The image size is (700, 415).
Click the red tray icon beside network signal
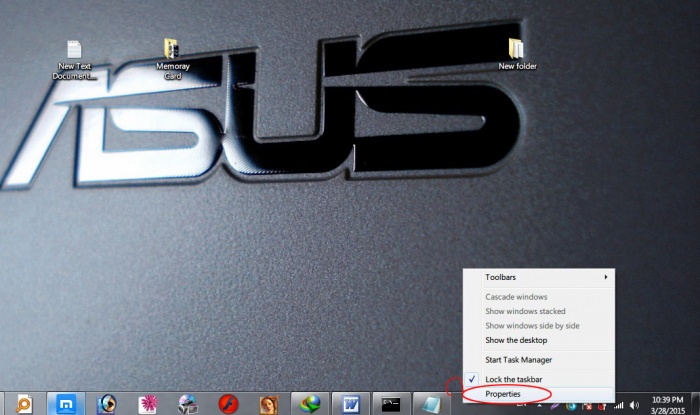click(x=602, y=406)
